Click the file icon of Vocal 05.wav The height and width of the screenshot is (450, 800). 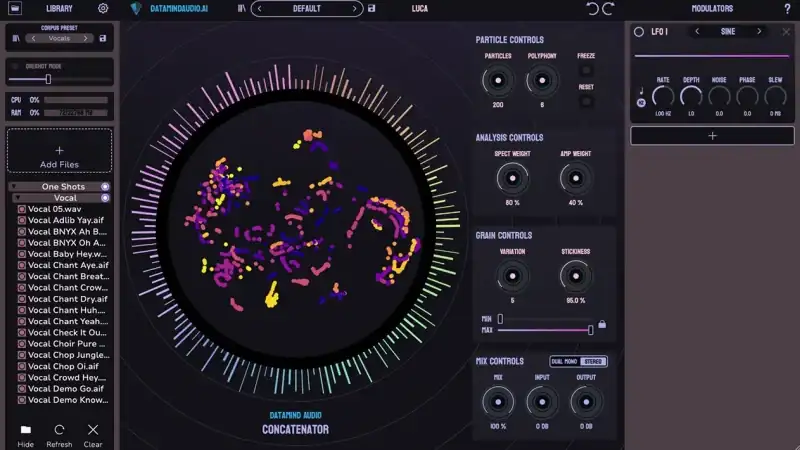(x=21, y=209)
